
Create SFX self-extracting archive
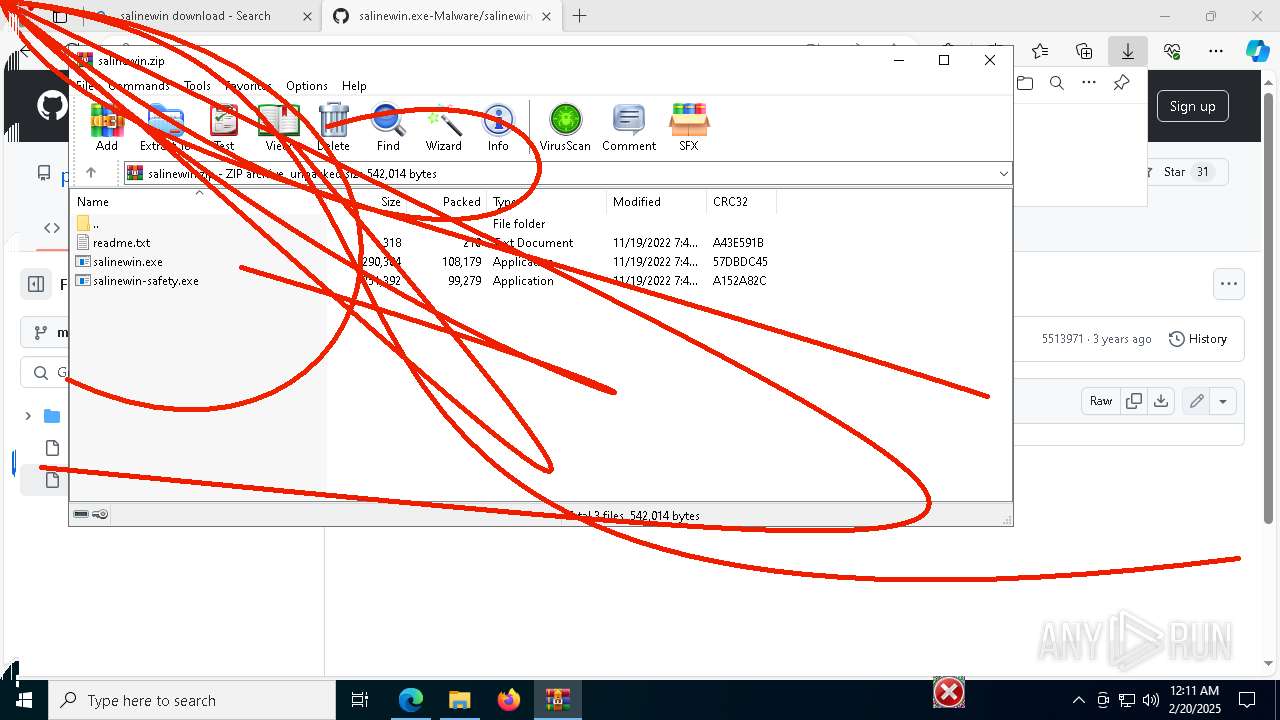(x=689, y=127)
